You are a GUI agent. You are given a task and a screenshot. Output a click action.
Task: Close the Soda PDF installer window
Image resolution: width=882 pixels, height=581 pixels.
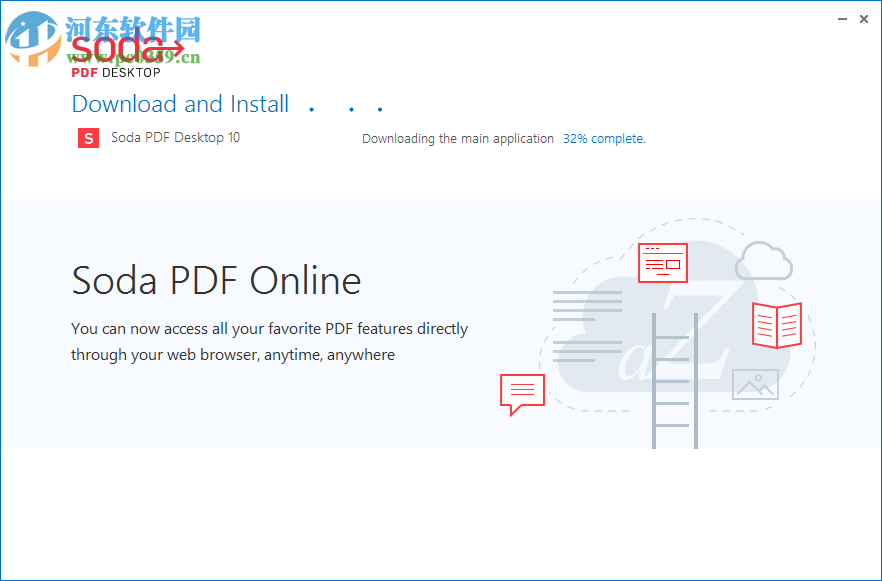click(863, 18)
